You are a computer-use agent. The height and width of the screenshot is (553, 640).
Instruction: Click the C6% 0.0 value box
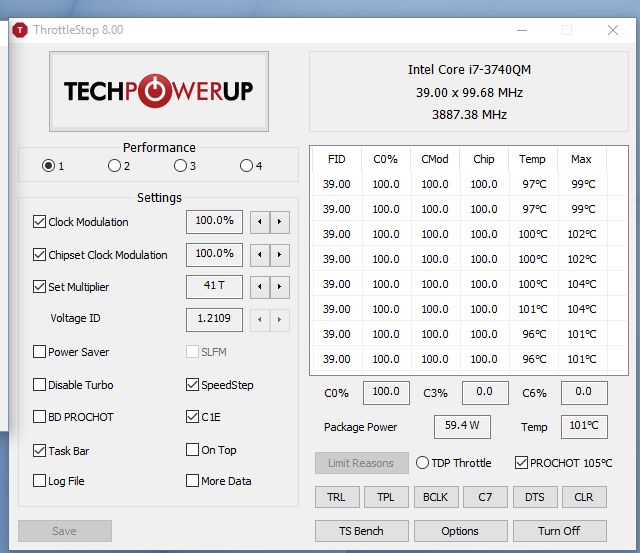pyautogui.click(x=584, y=393)
